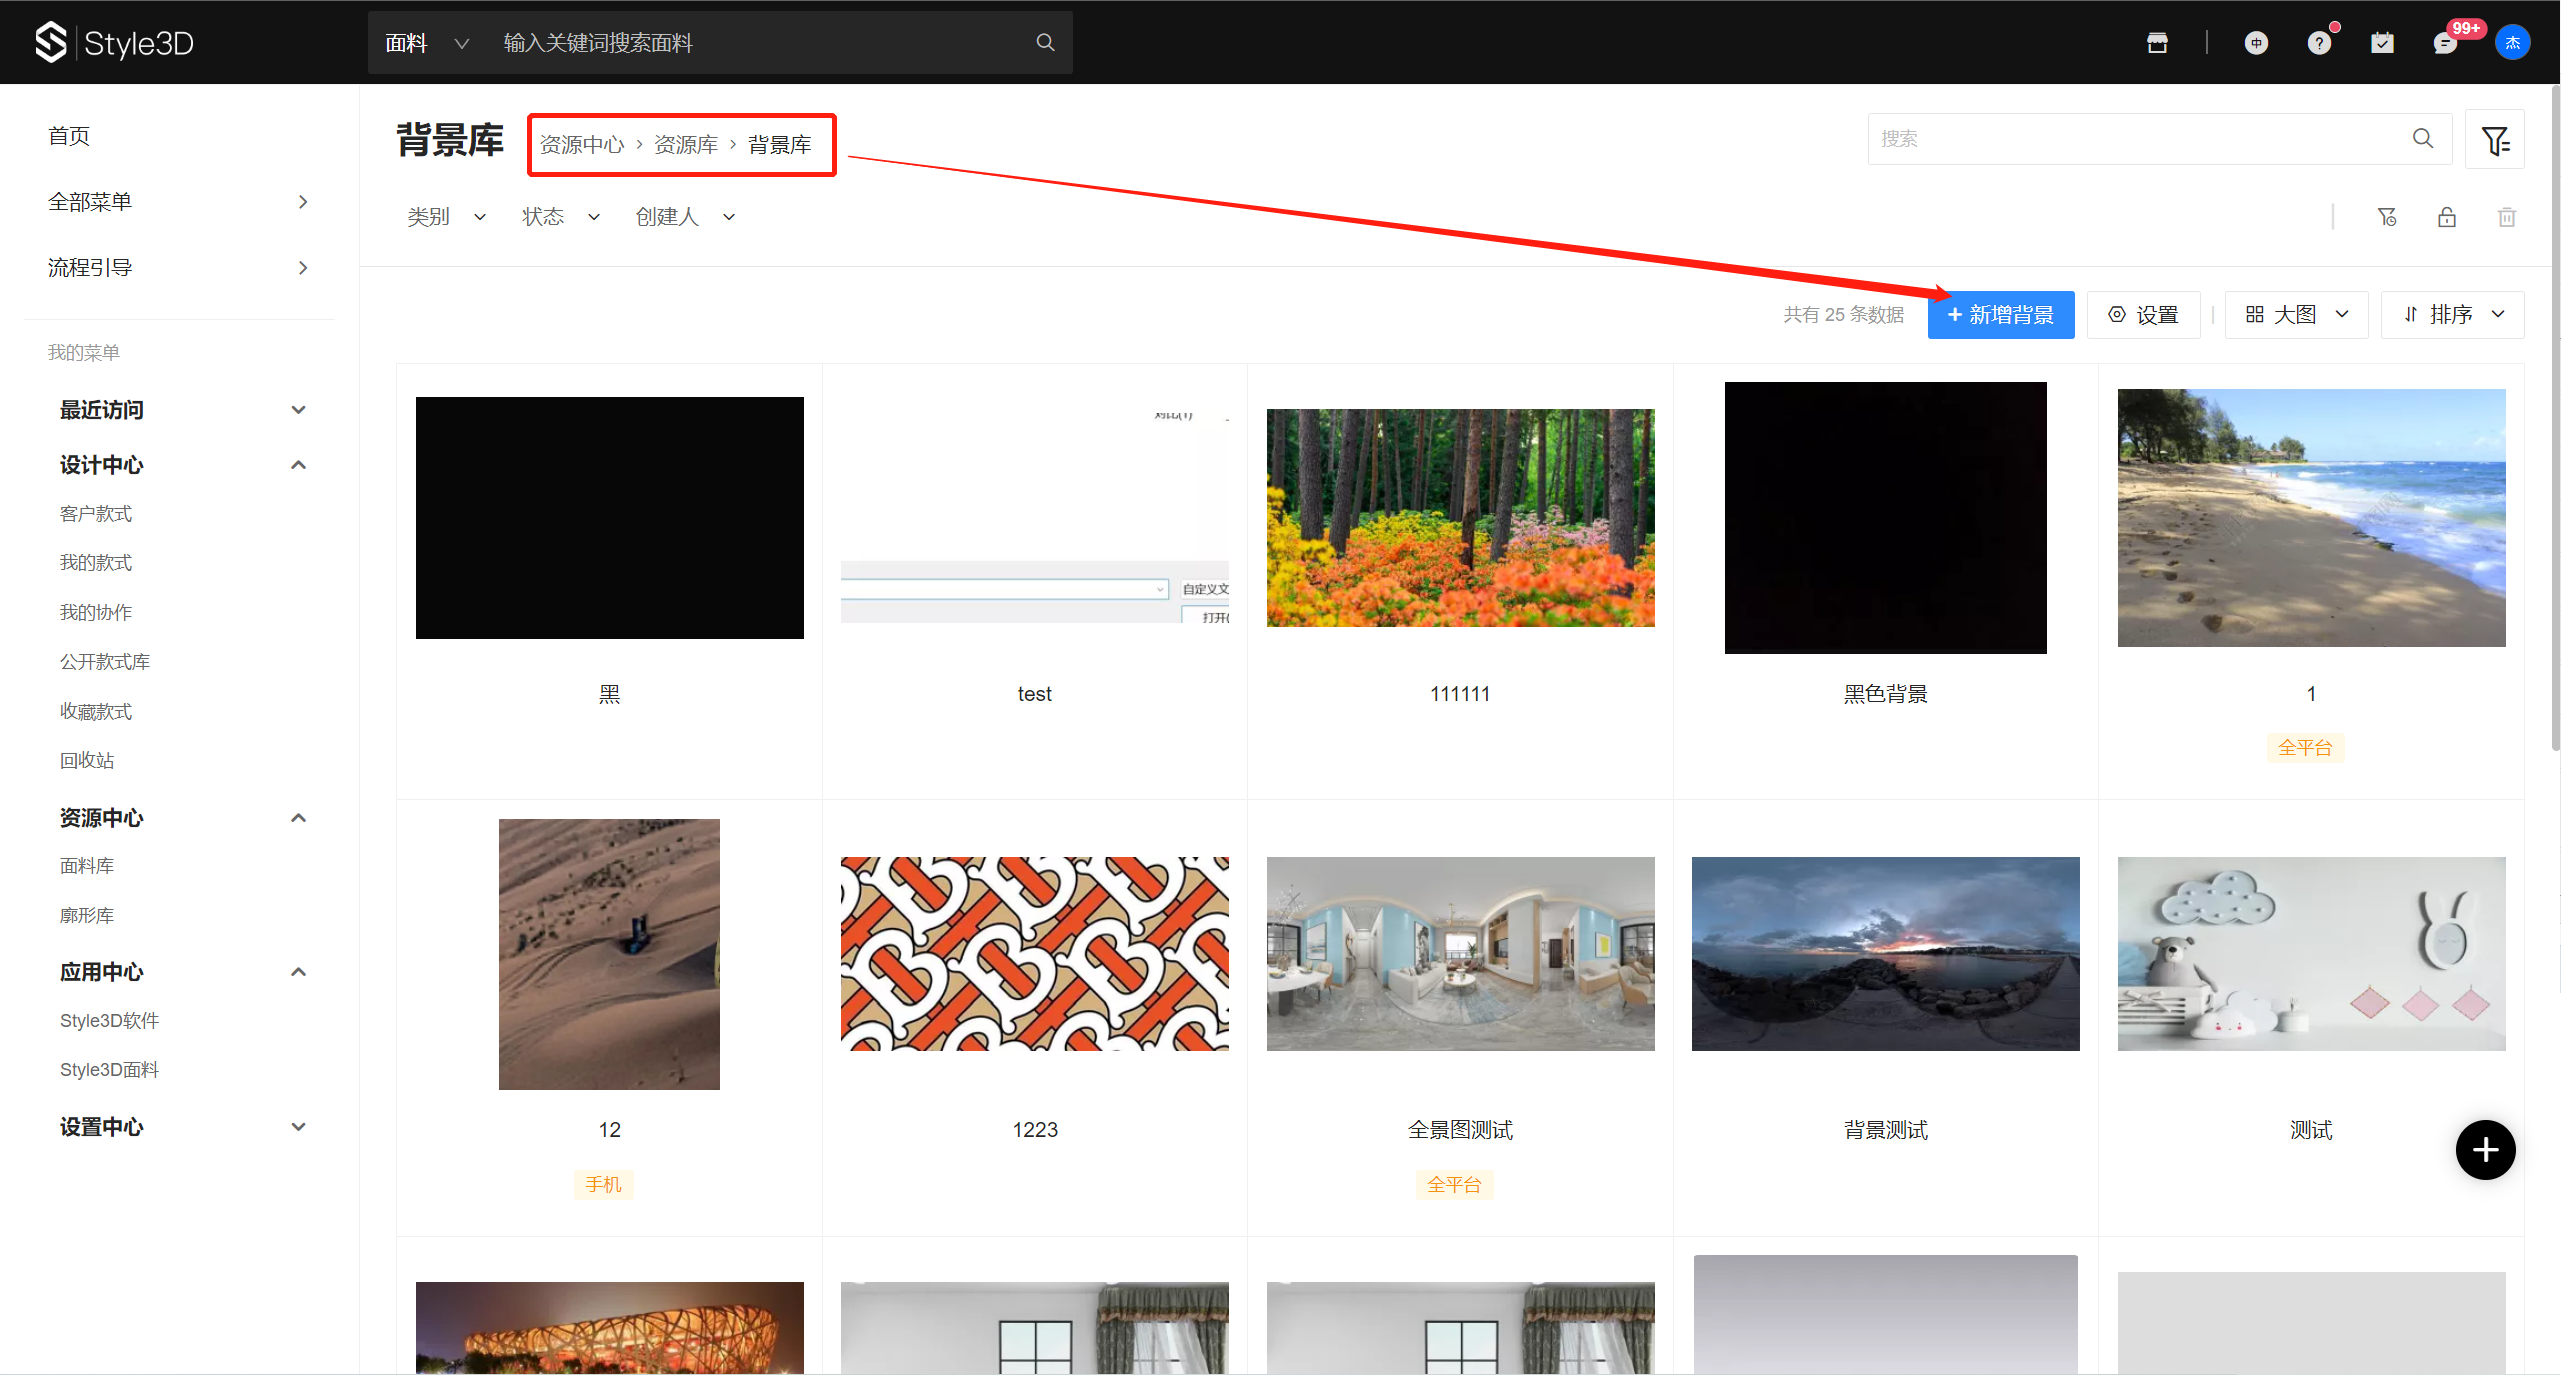Open the test background thumbnail
The image size is (2561, 1375).
[x=1035, y=518]
